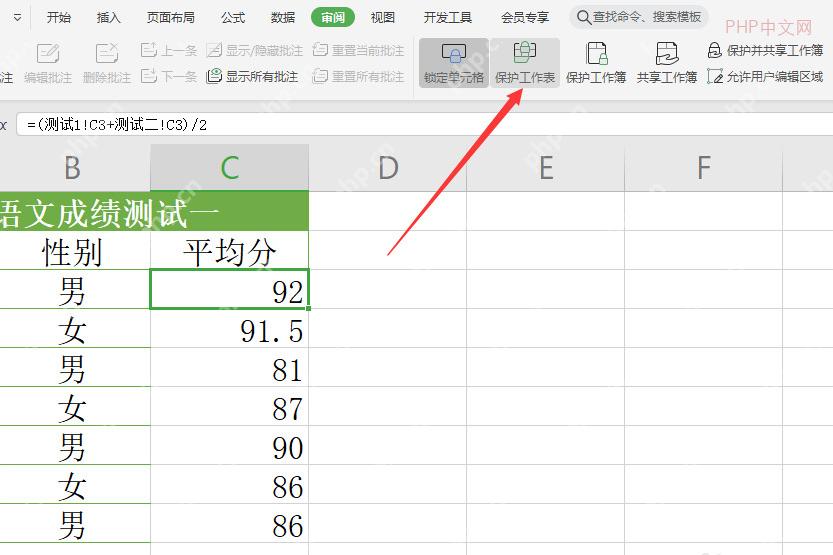Click 保护并共享工作簿 button
833x555 pixels.
pos(766,50)
